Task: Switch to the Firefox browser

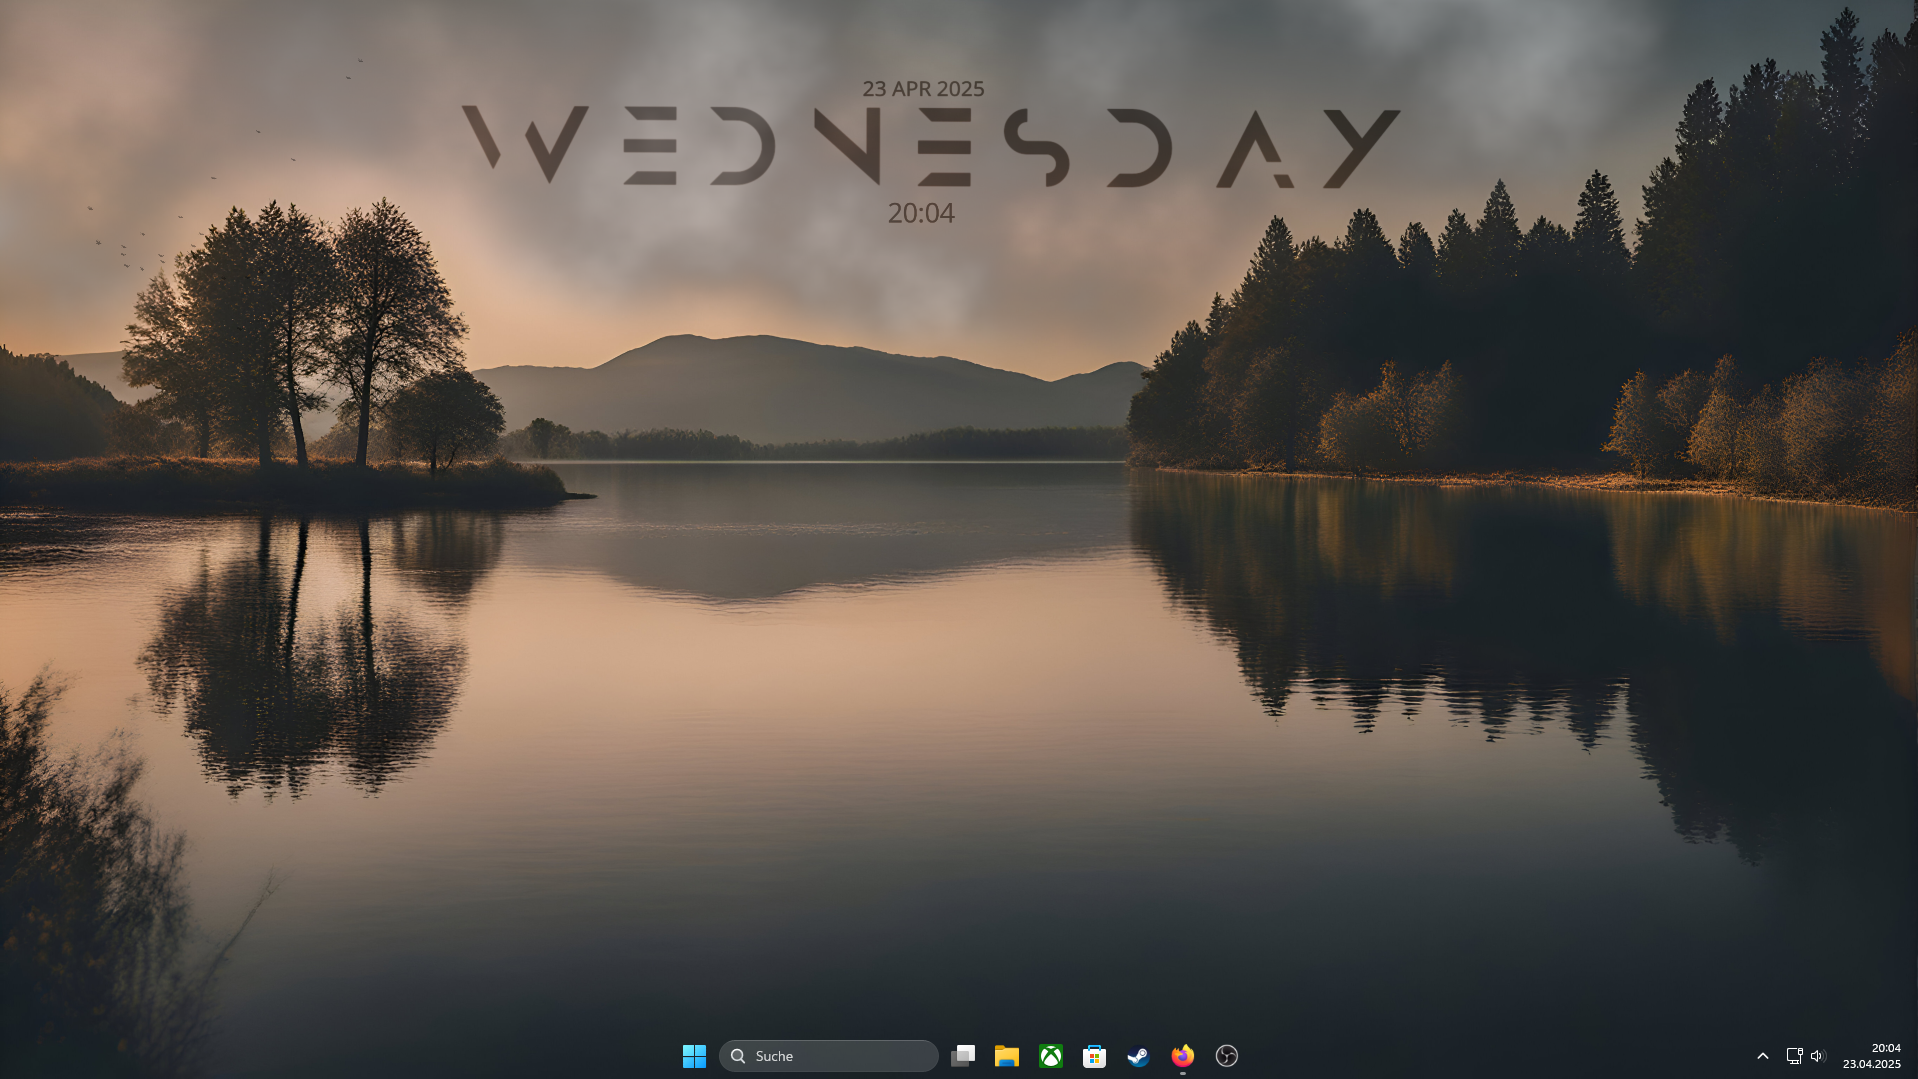Action: pos(1183,1056)
